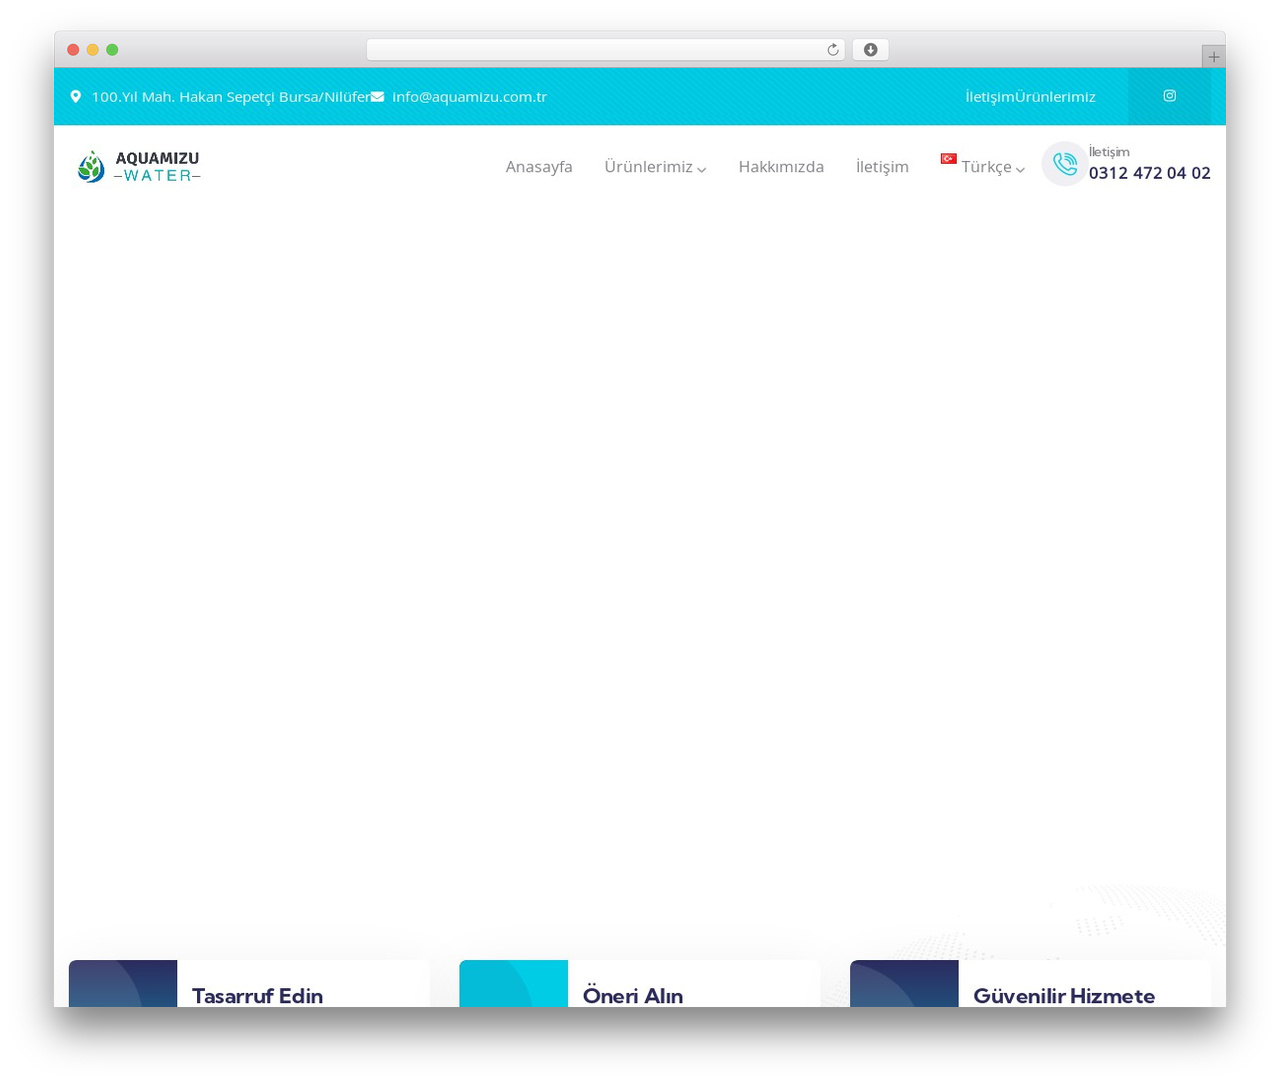Click the browser download icon

(870, 50)
